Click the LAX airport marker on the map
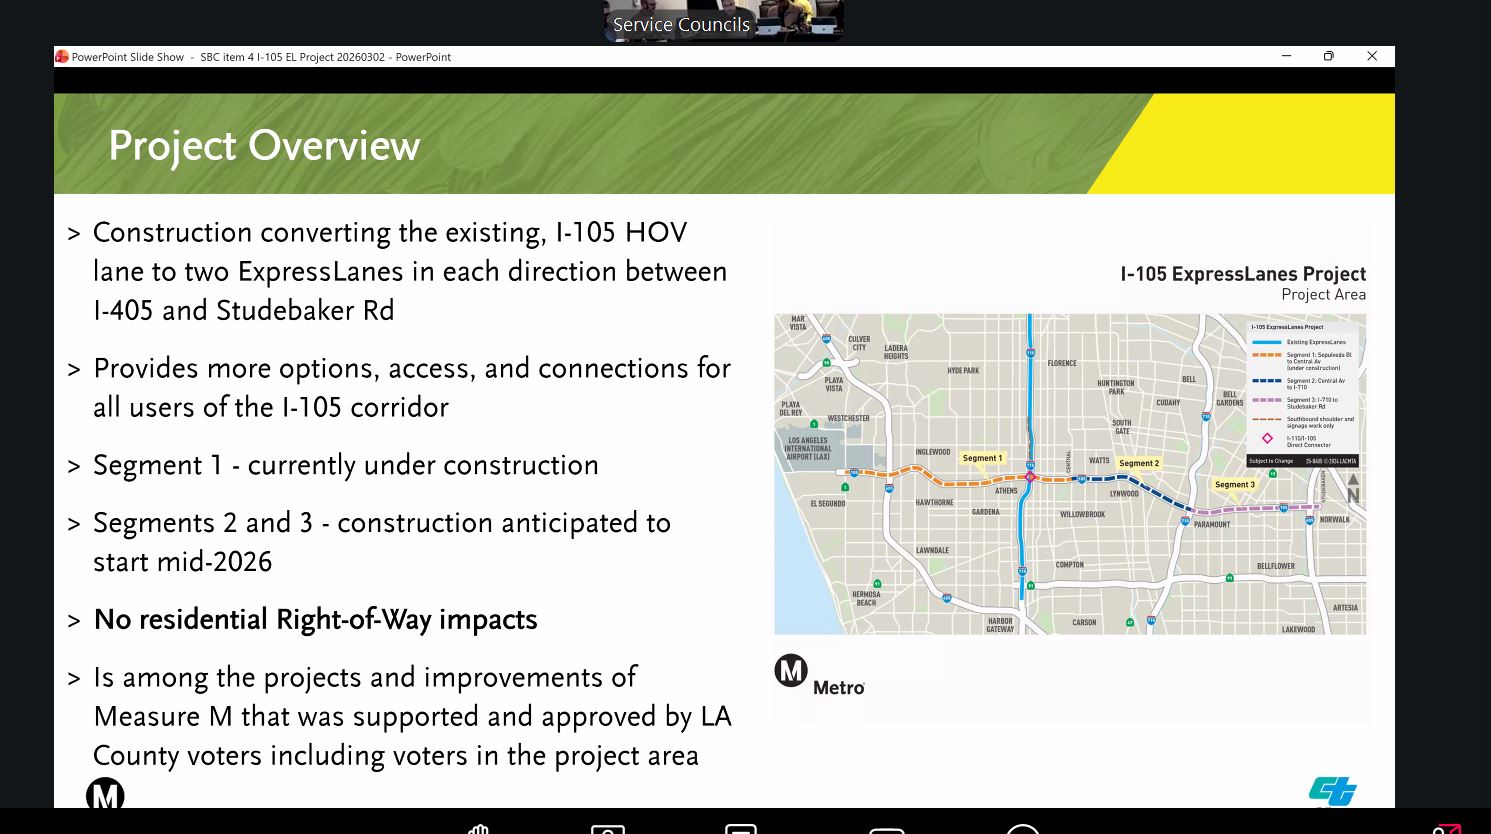Screen dimensions: 1491x834 [x=808, y=446]
